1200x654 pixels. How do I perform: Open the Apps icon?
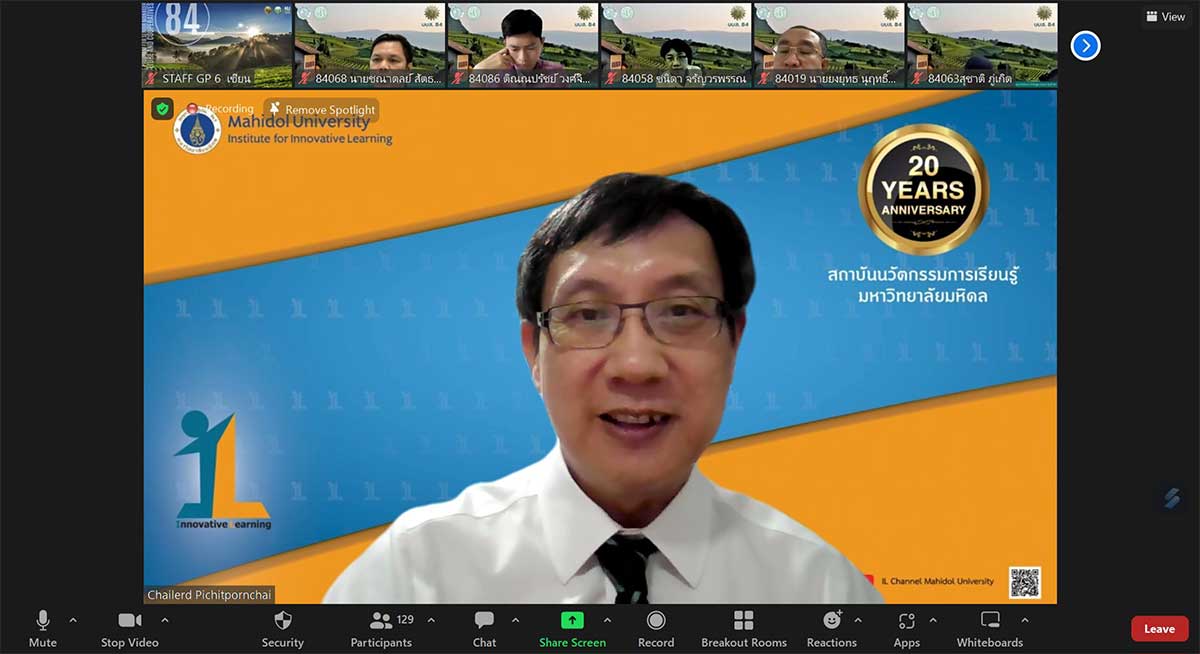click(906, 621)
